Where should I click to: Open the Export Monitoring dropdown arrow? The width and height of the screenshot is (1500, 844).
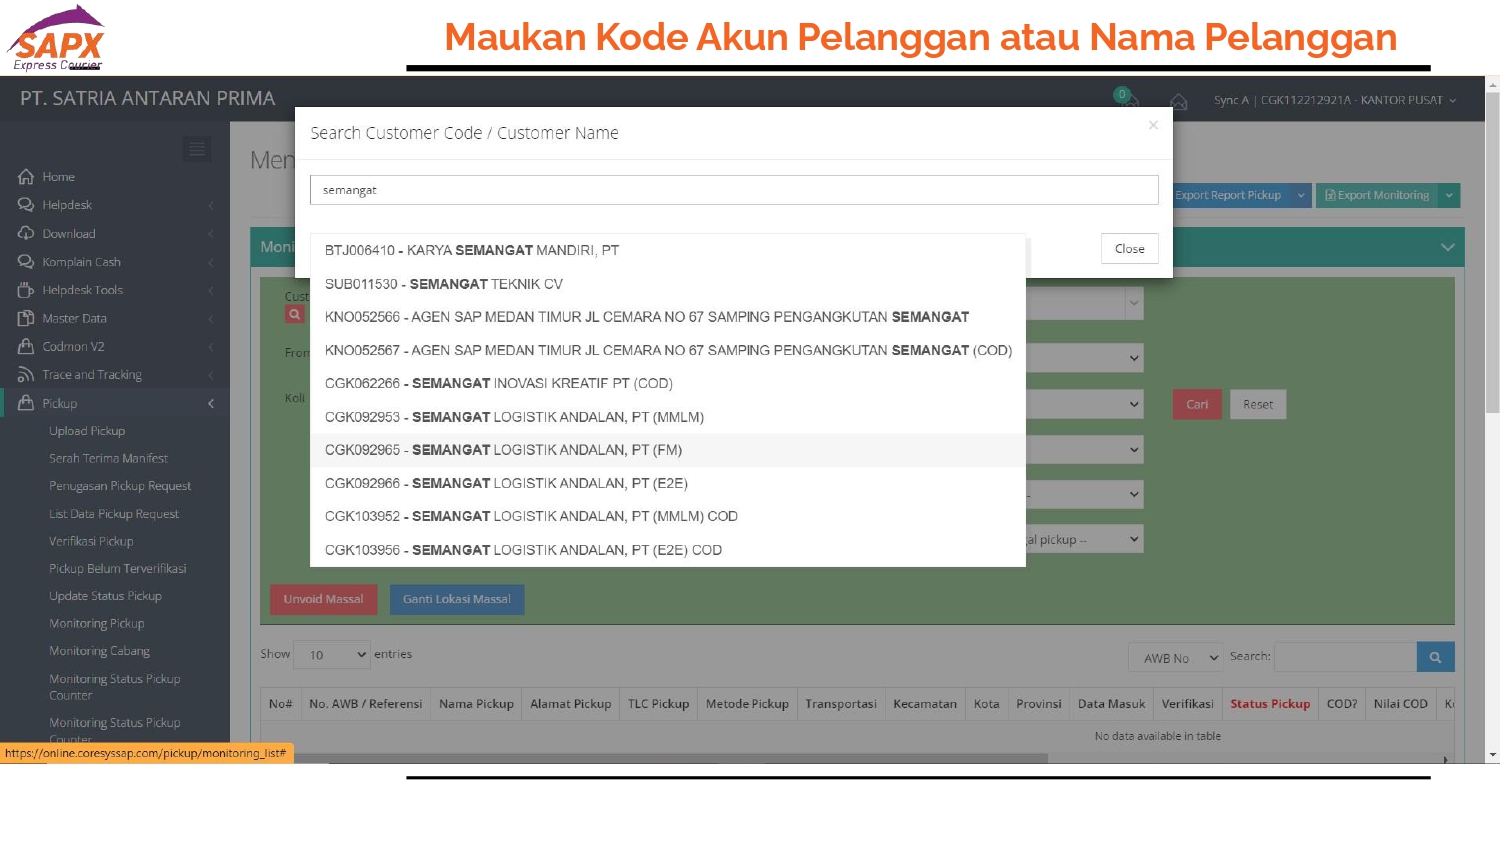click(1449, 196)
